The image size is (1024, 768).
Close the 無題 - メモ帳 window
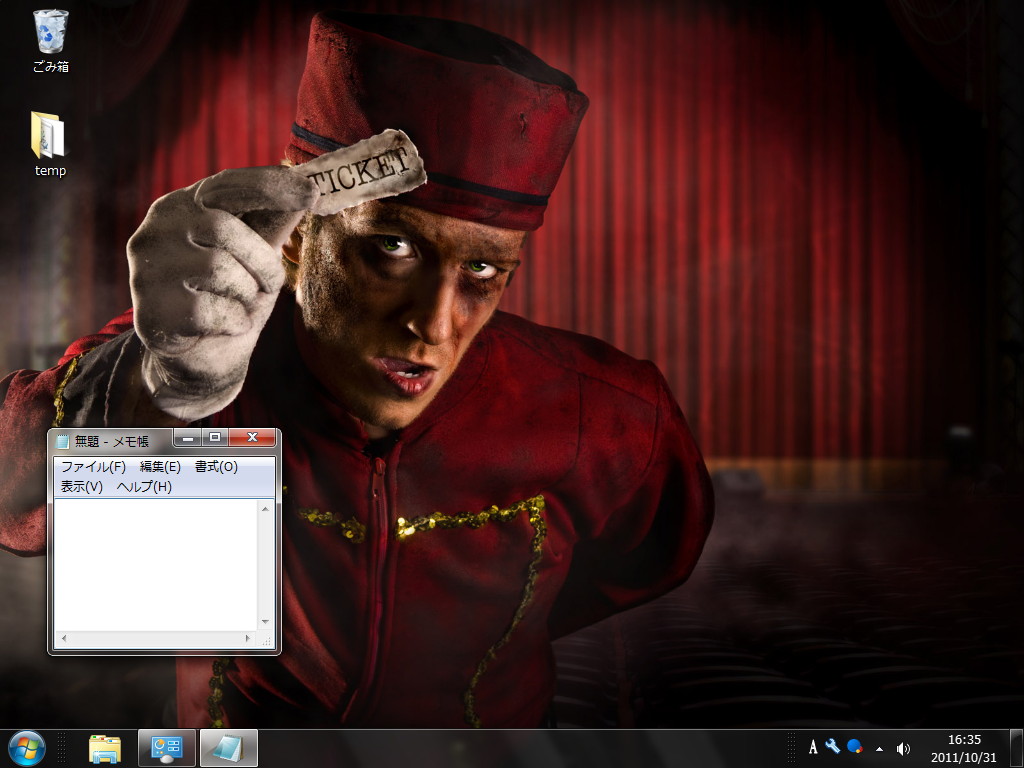(x=253, y=438)
